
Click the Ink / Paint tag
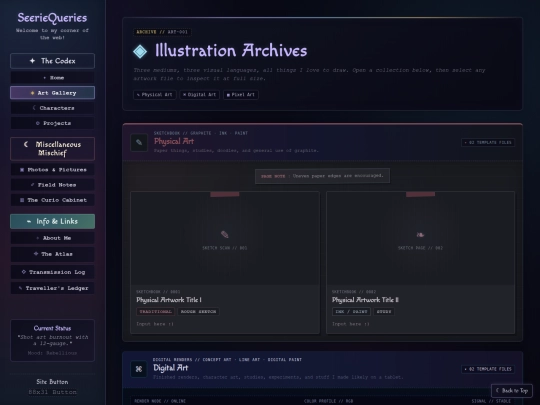click(351, 312)
